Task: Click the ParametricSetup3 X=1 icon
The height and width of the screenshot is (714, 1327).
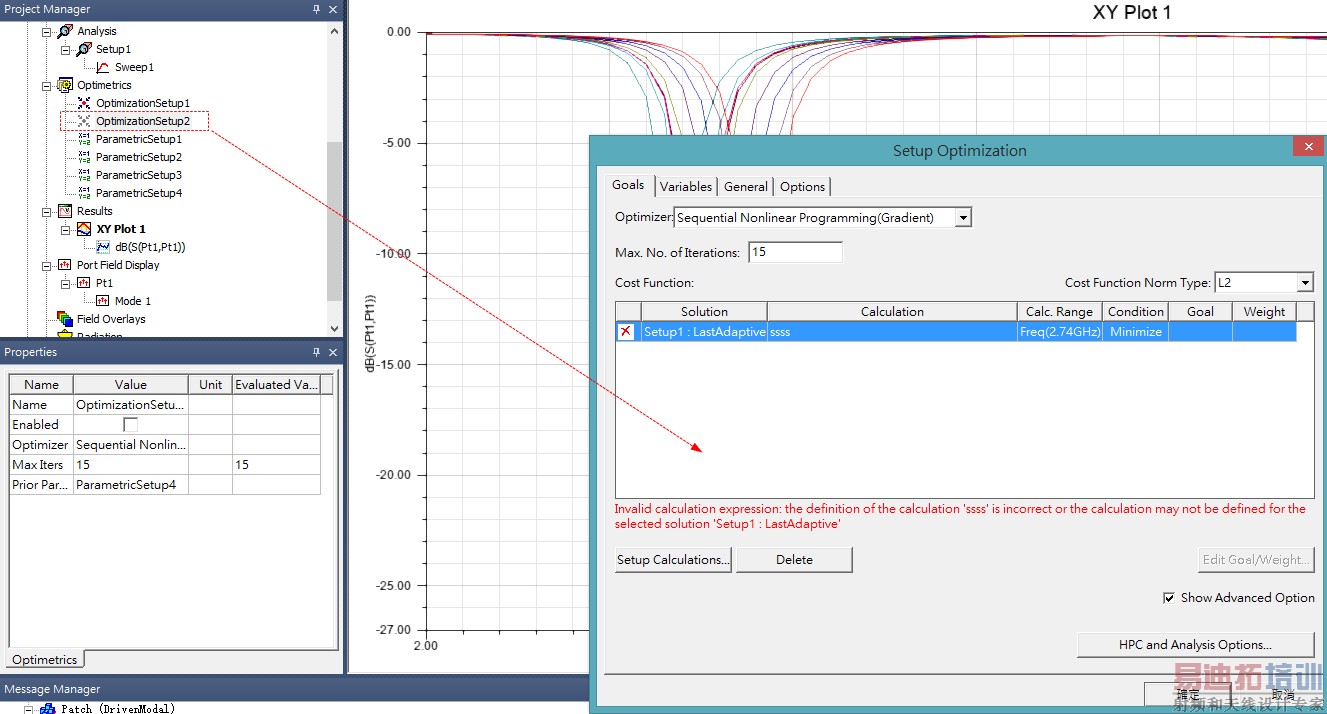Action: pos(84,175)
